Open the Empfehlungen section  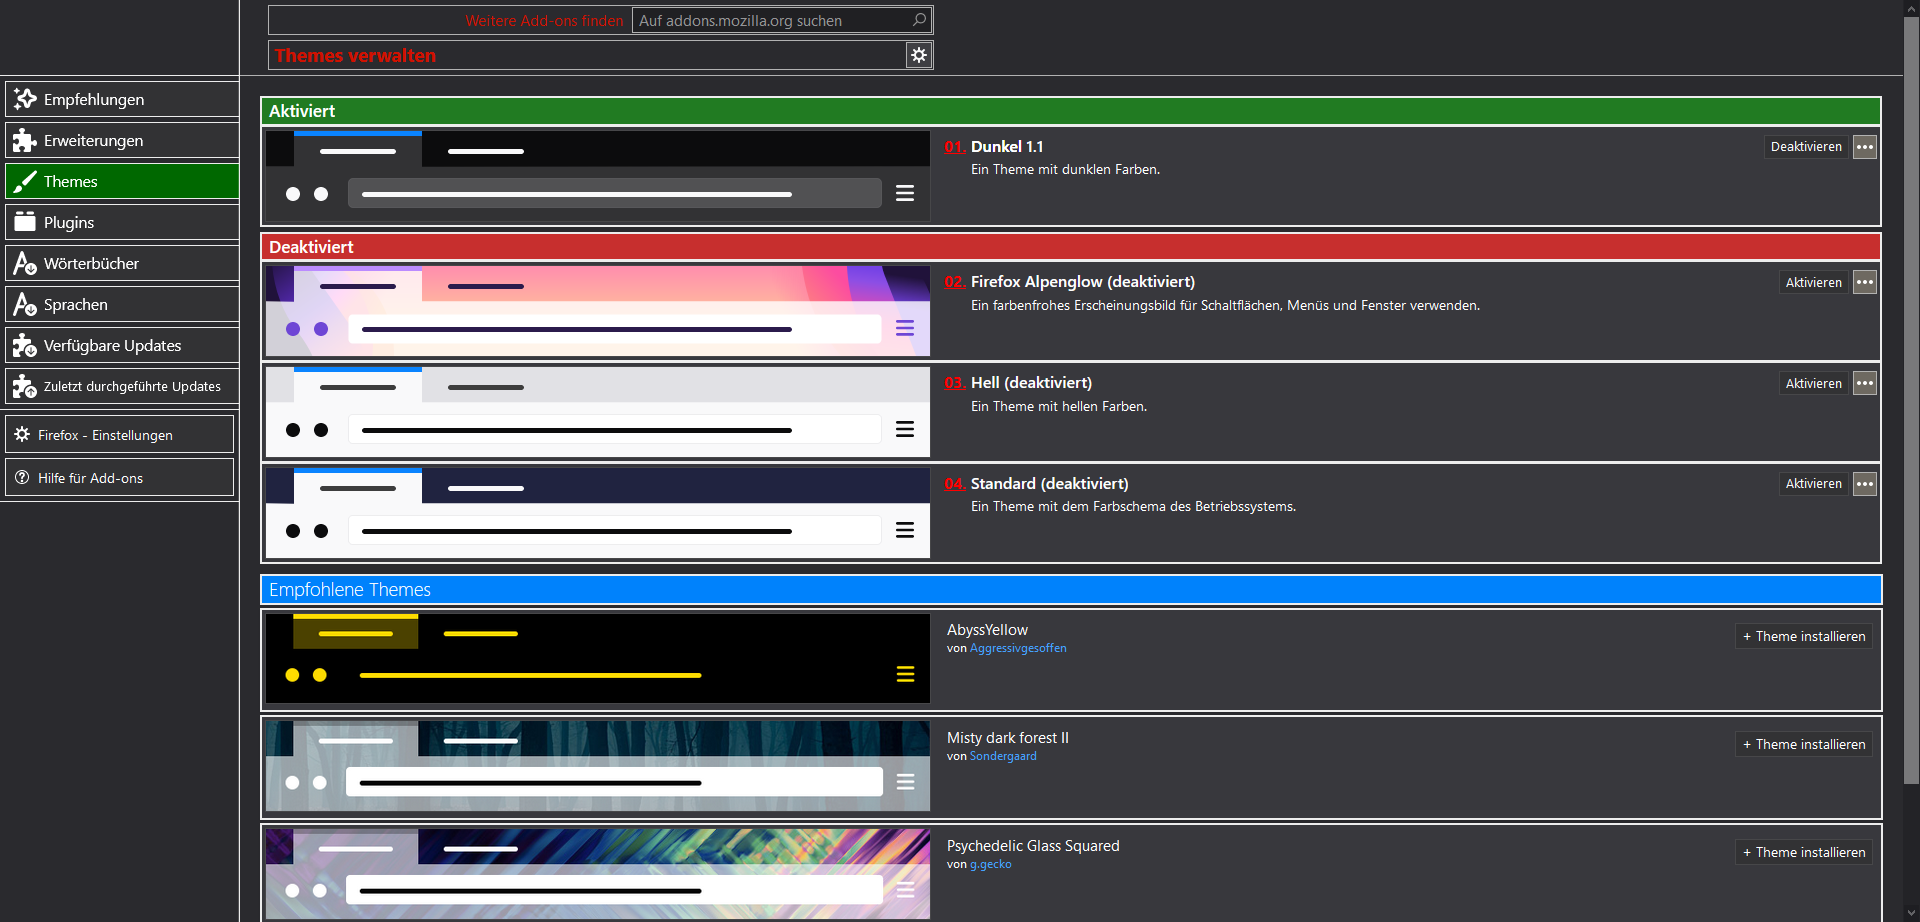[122, 99]
